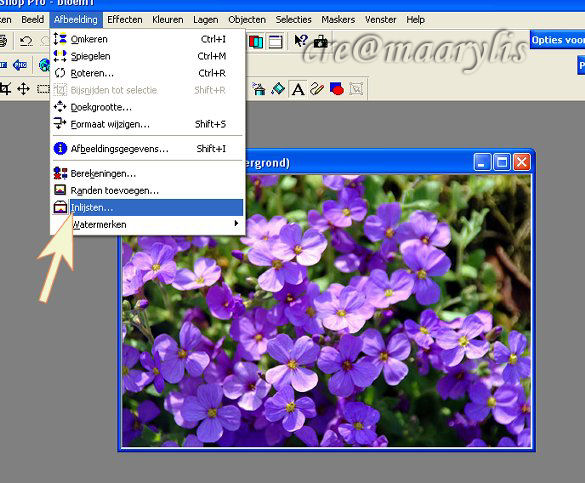Open the Selecties menu

pyautogui.click(x=293, y=19)
